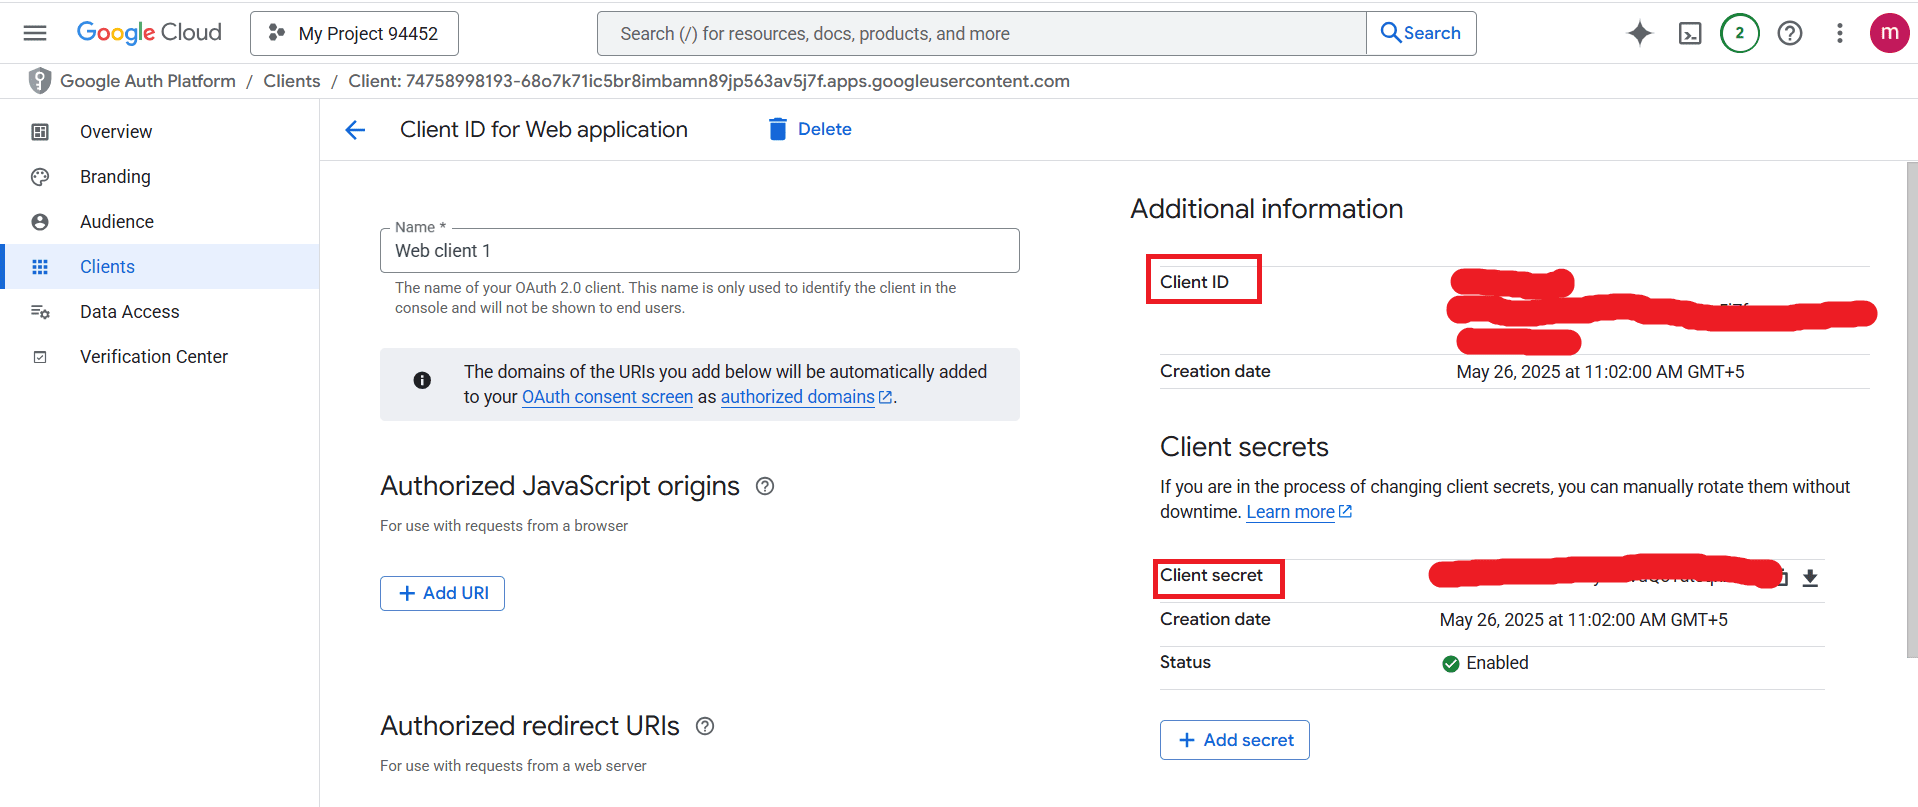Open the OAuth consent screen link
Screen dimensions: 1918x807
[x=607, y=397]
